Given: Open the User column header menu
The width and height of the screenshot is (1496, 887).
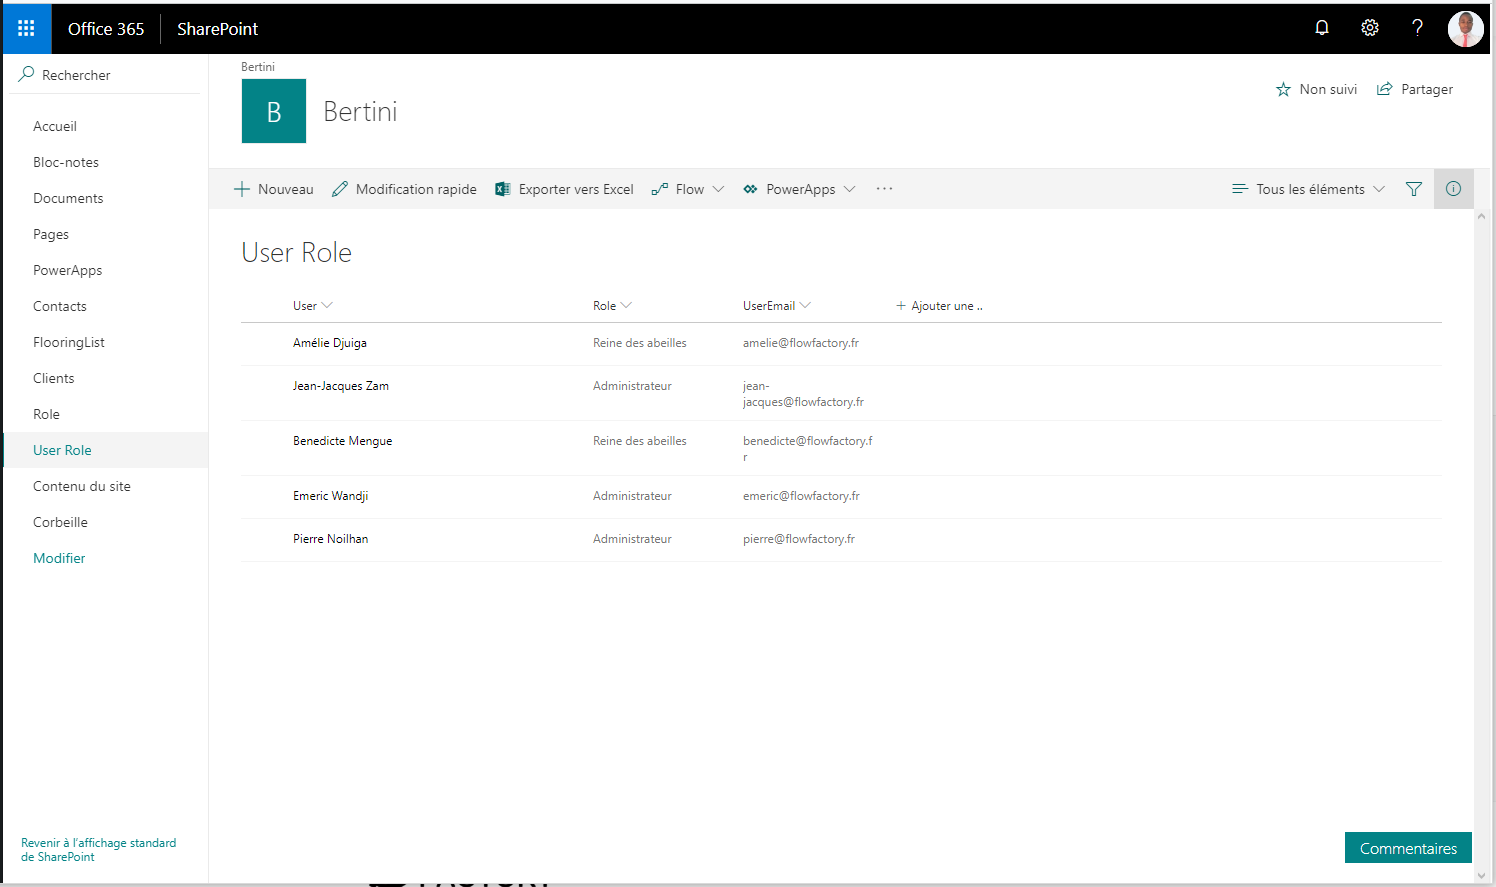Looking at the screenshot, I should [312, 306].
